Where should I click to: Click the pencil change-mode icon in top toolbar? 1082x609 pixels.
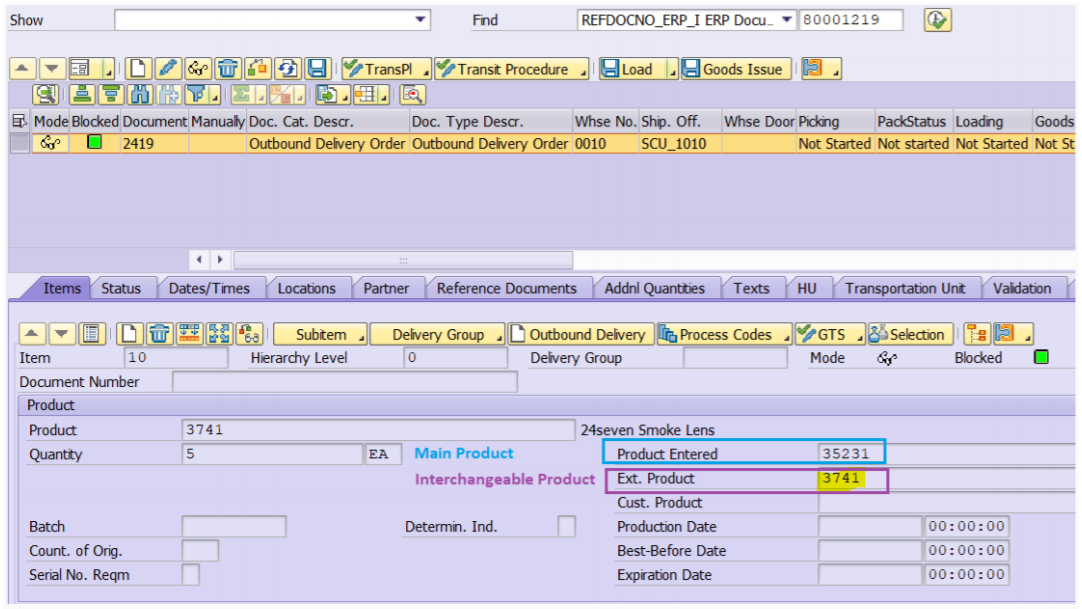coord(168,69)
